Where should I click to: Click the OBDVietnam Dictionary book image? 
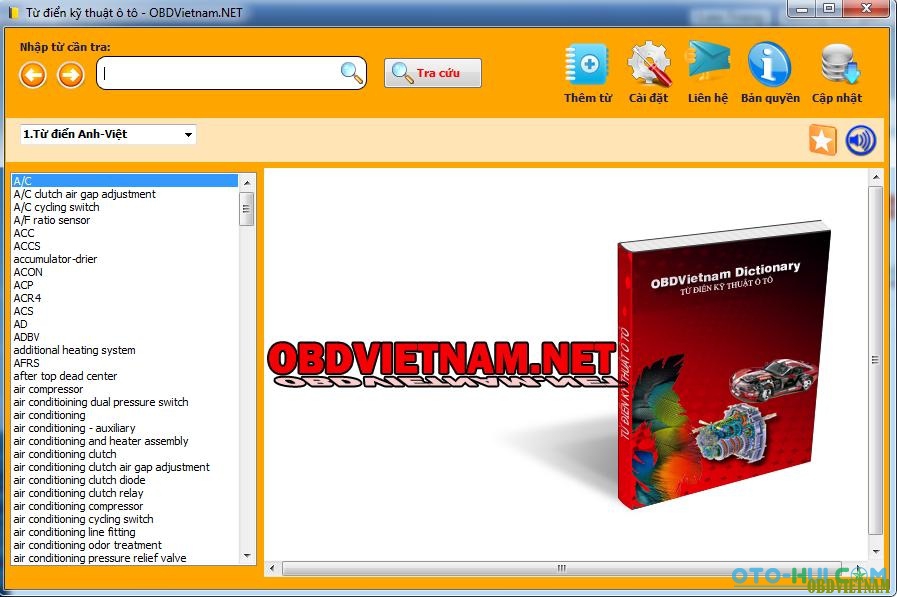pyautogui.click(x=724, y=366)
